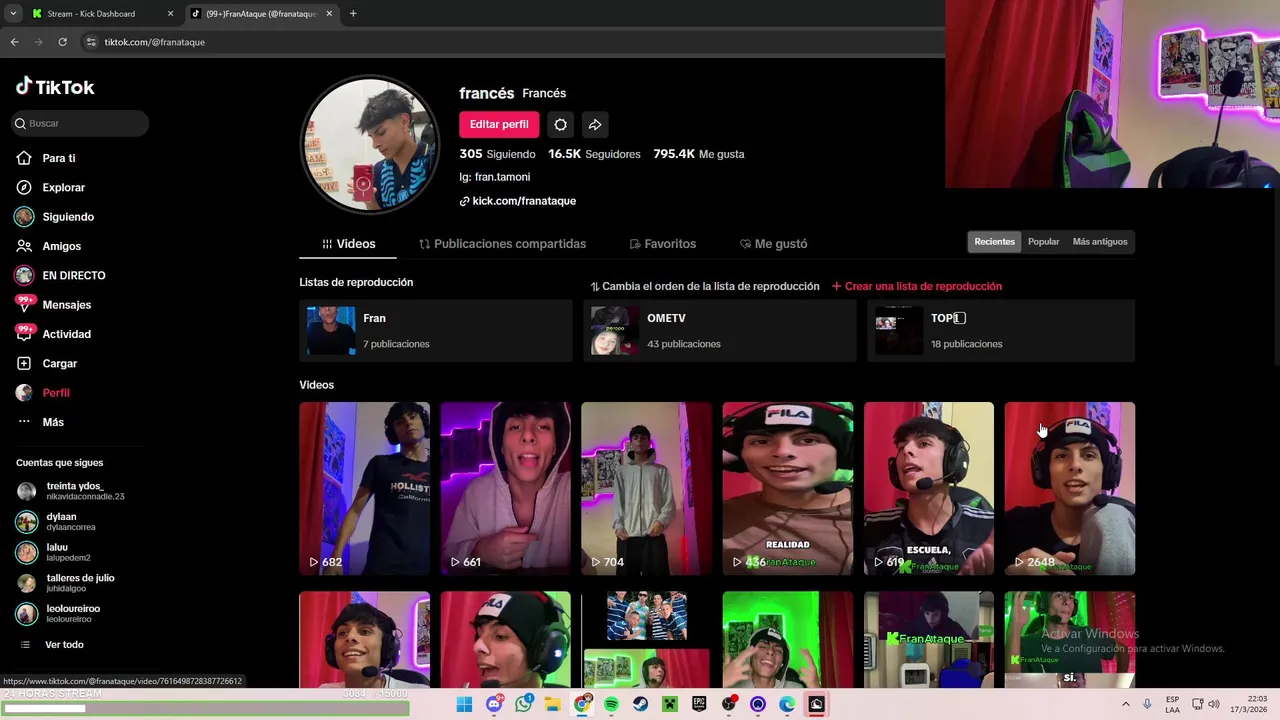Open the browser tab search dropdown
1280x720 pixels.
pyautogui.click(x=12, y=14)
